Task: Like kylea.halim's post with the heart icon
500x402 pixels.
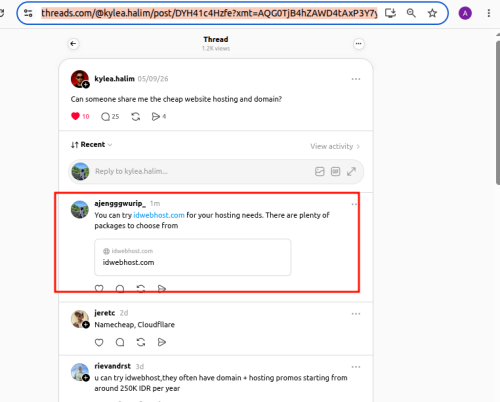Action: (75, 116)
